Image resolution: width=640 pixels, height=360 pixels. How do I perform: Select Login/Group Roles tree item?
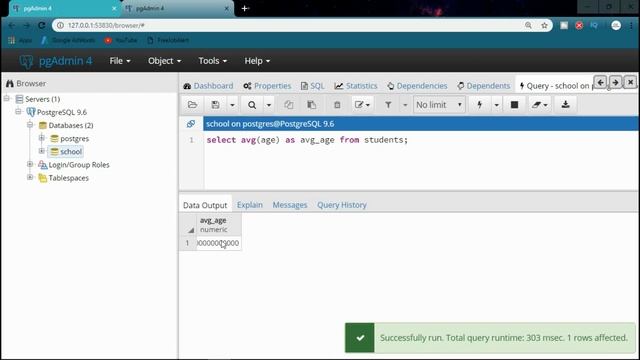tap(79, 165)
